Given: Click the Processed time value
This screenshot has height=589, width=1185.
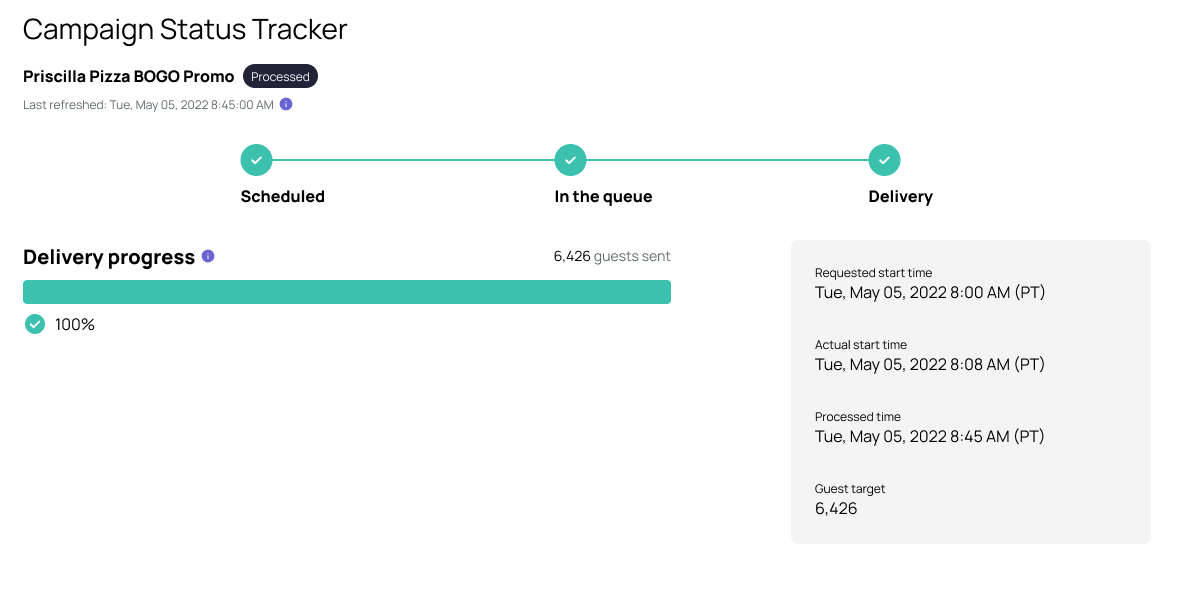Looking at the screenshot, I should pos(930,436).
